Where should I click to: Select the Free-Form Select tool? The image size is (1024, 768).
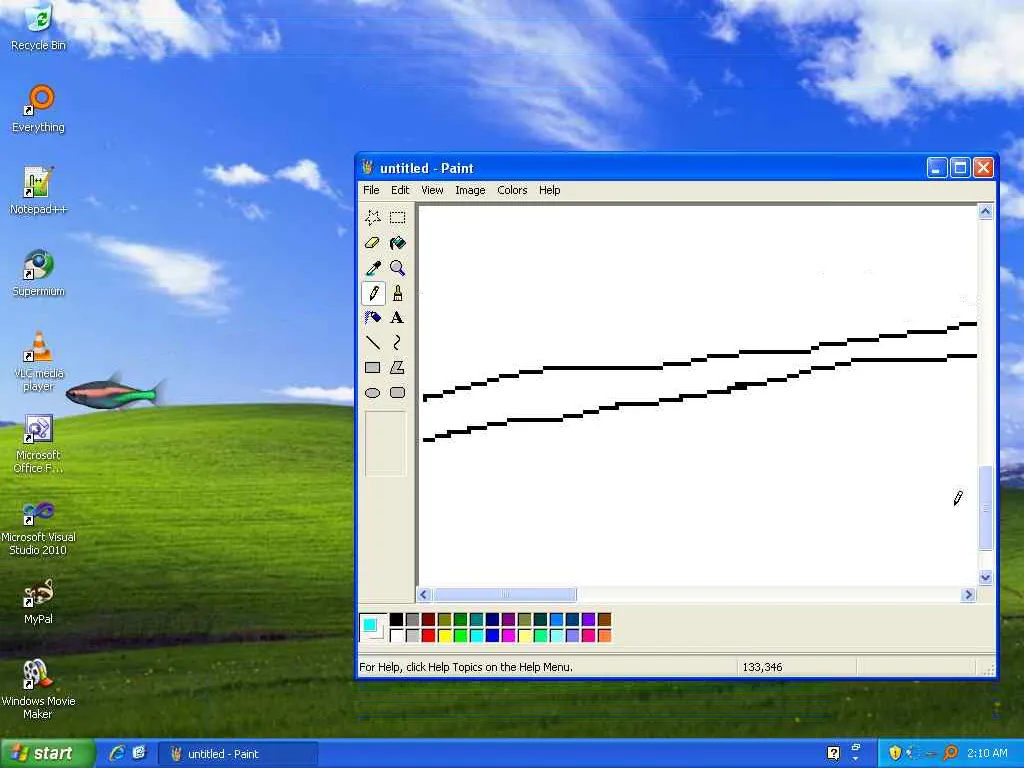(x=373, y=217)
